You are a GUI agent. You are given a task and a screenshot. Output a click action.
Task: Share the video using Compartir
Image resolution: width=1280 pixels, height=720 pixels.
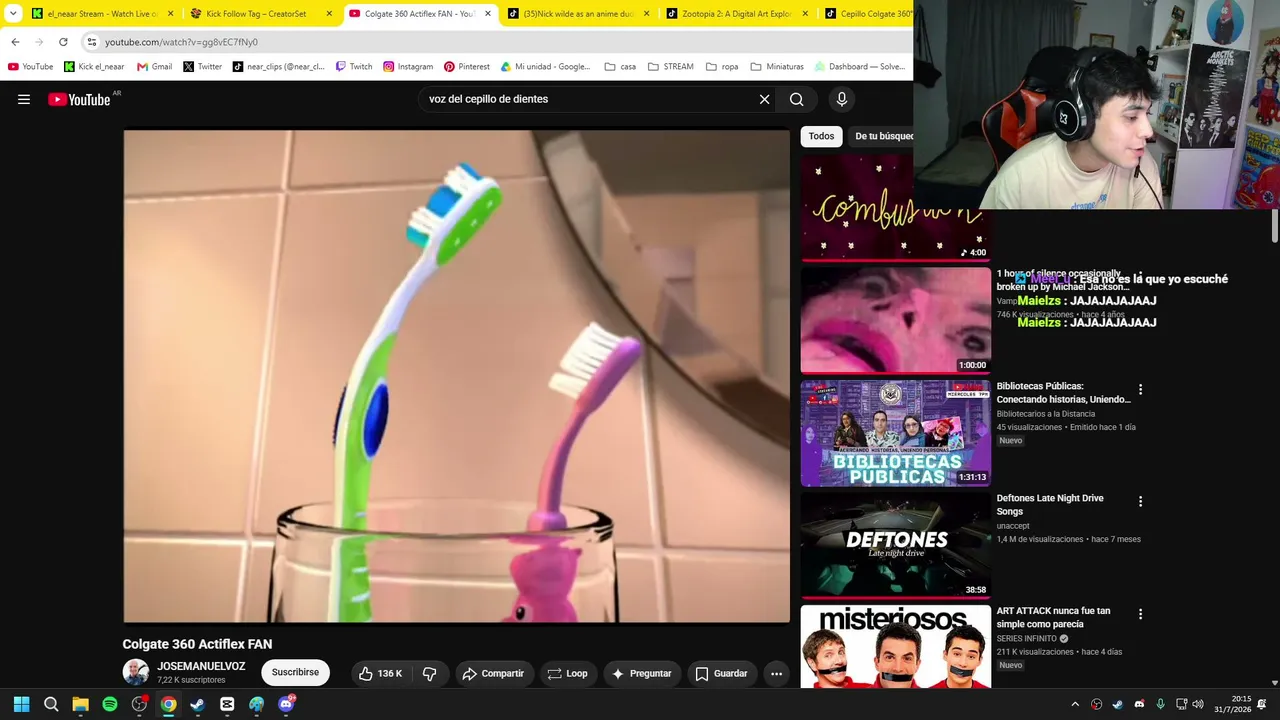point(493,674)
